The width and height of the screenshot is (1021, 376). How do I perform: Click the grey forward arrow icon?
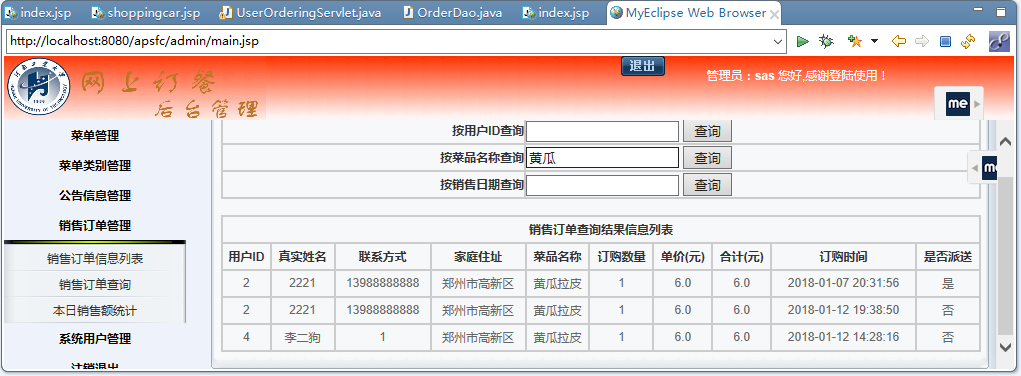[x=922, y=41]
